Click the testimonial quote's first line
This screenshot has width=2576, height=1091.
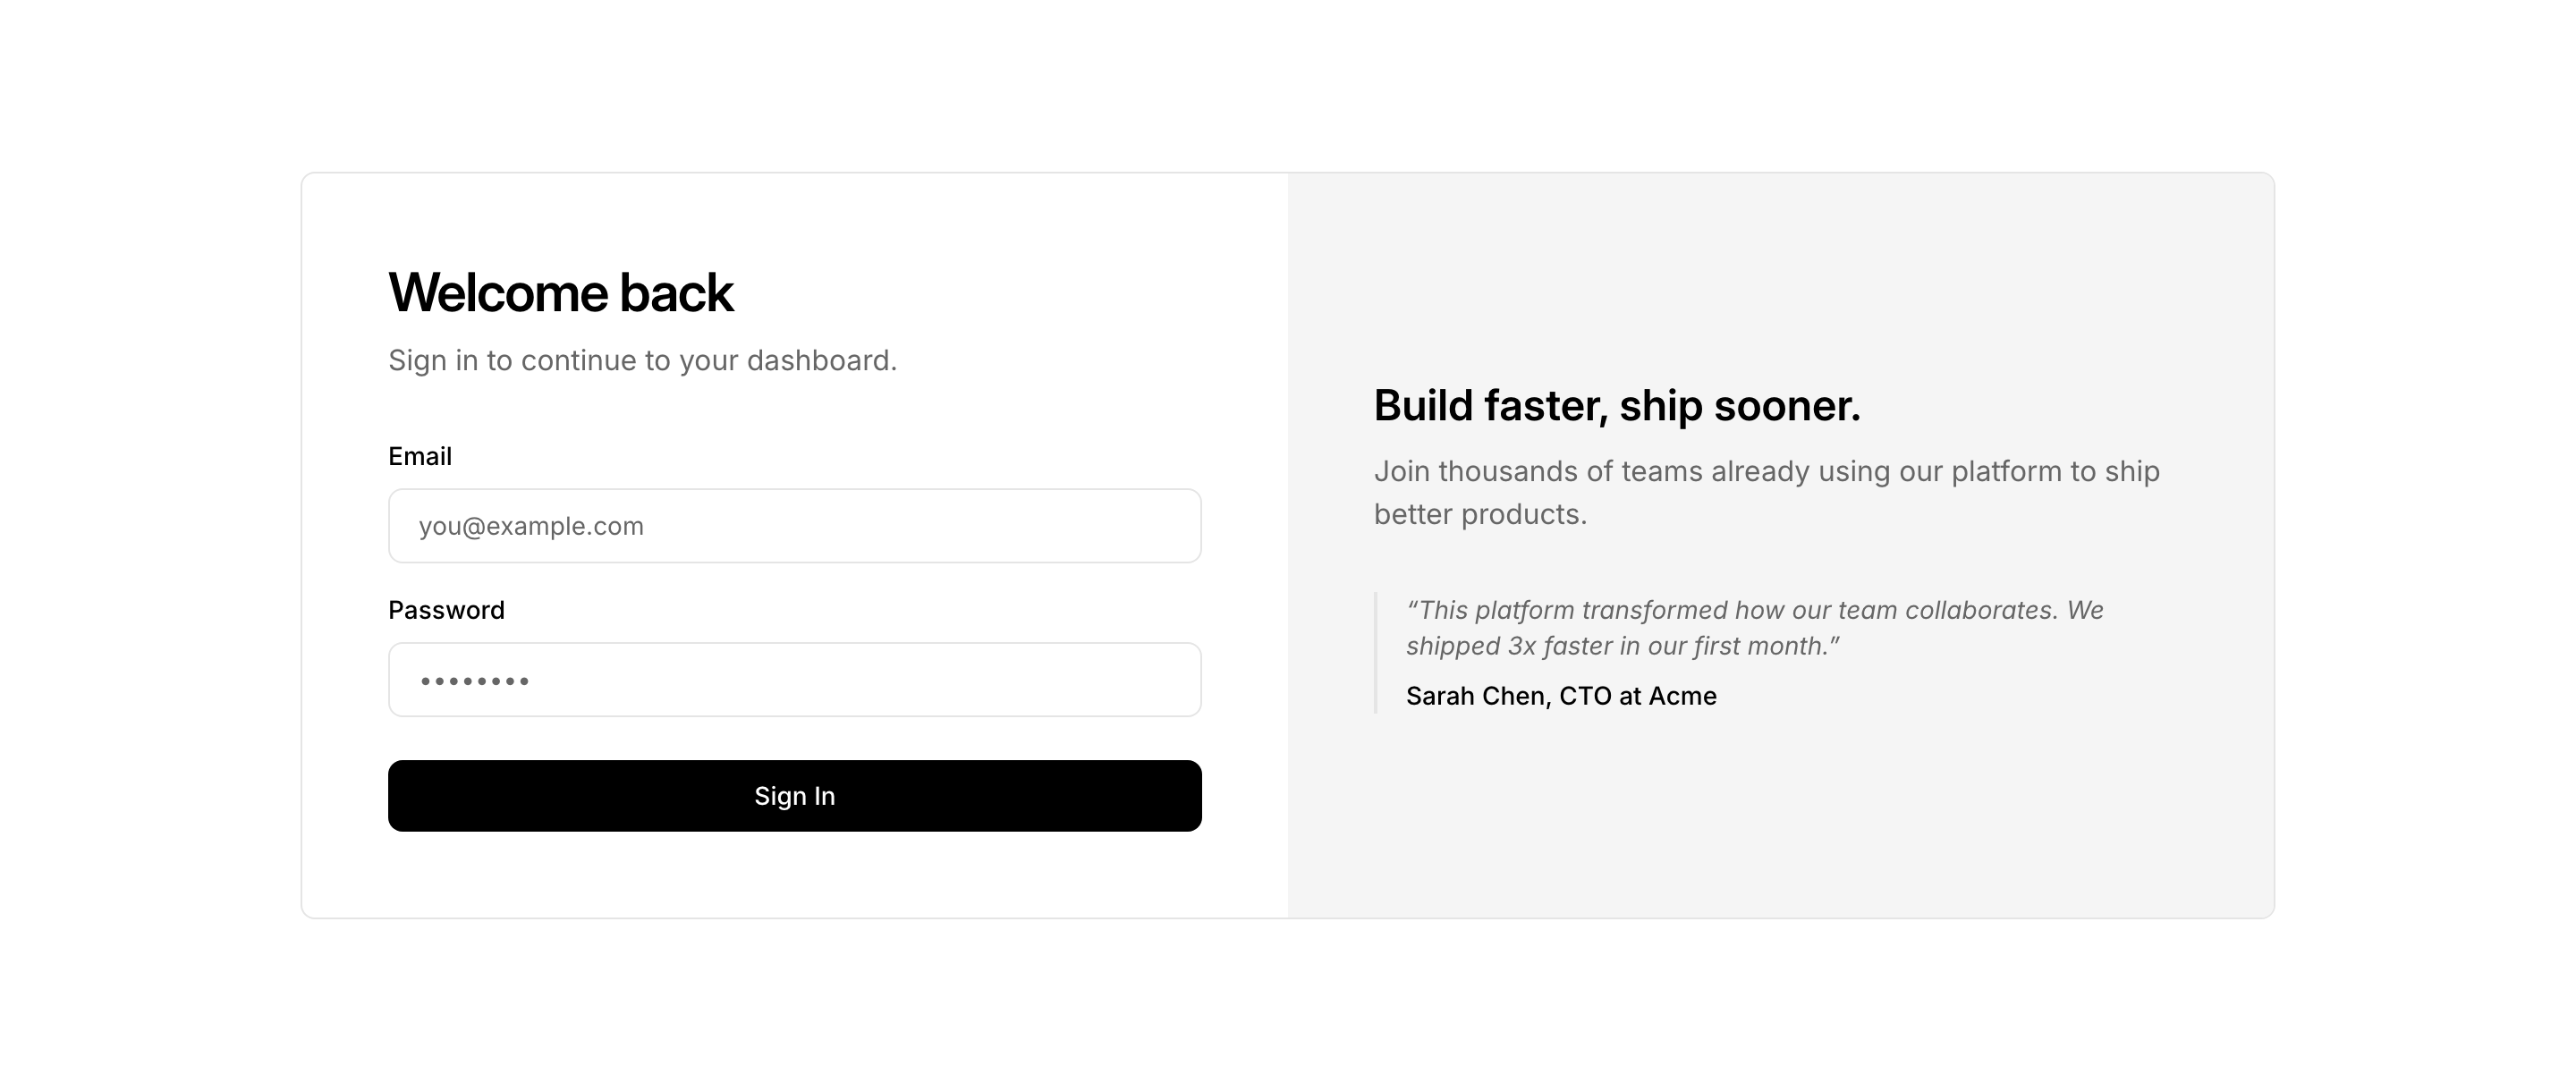click(1754, 610)
